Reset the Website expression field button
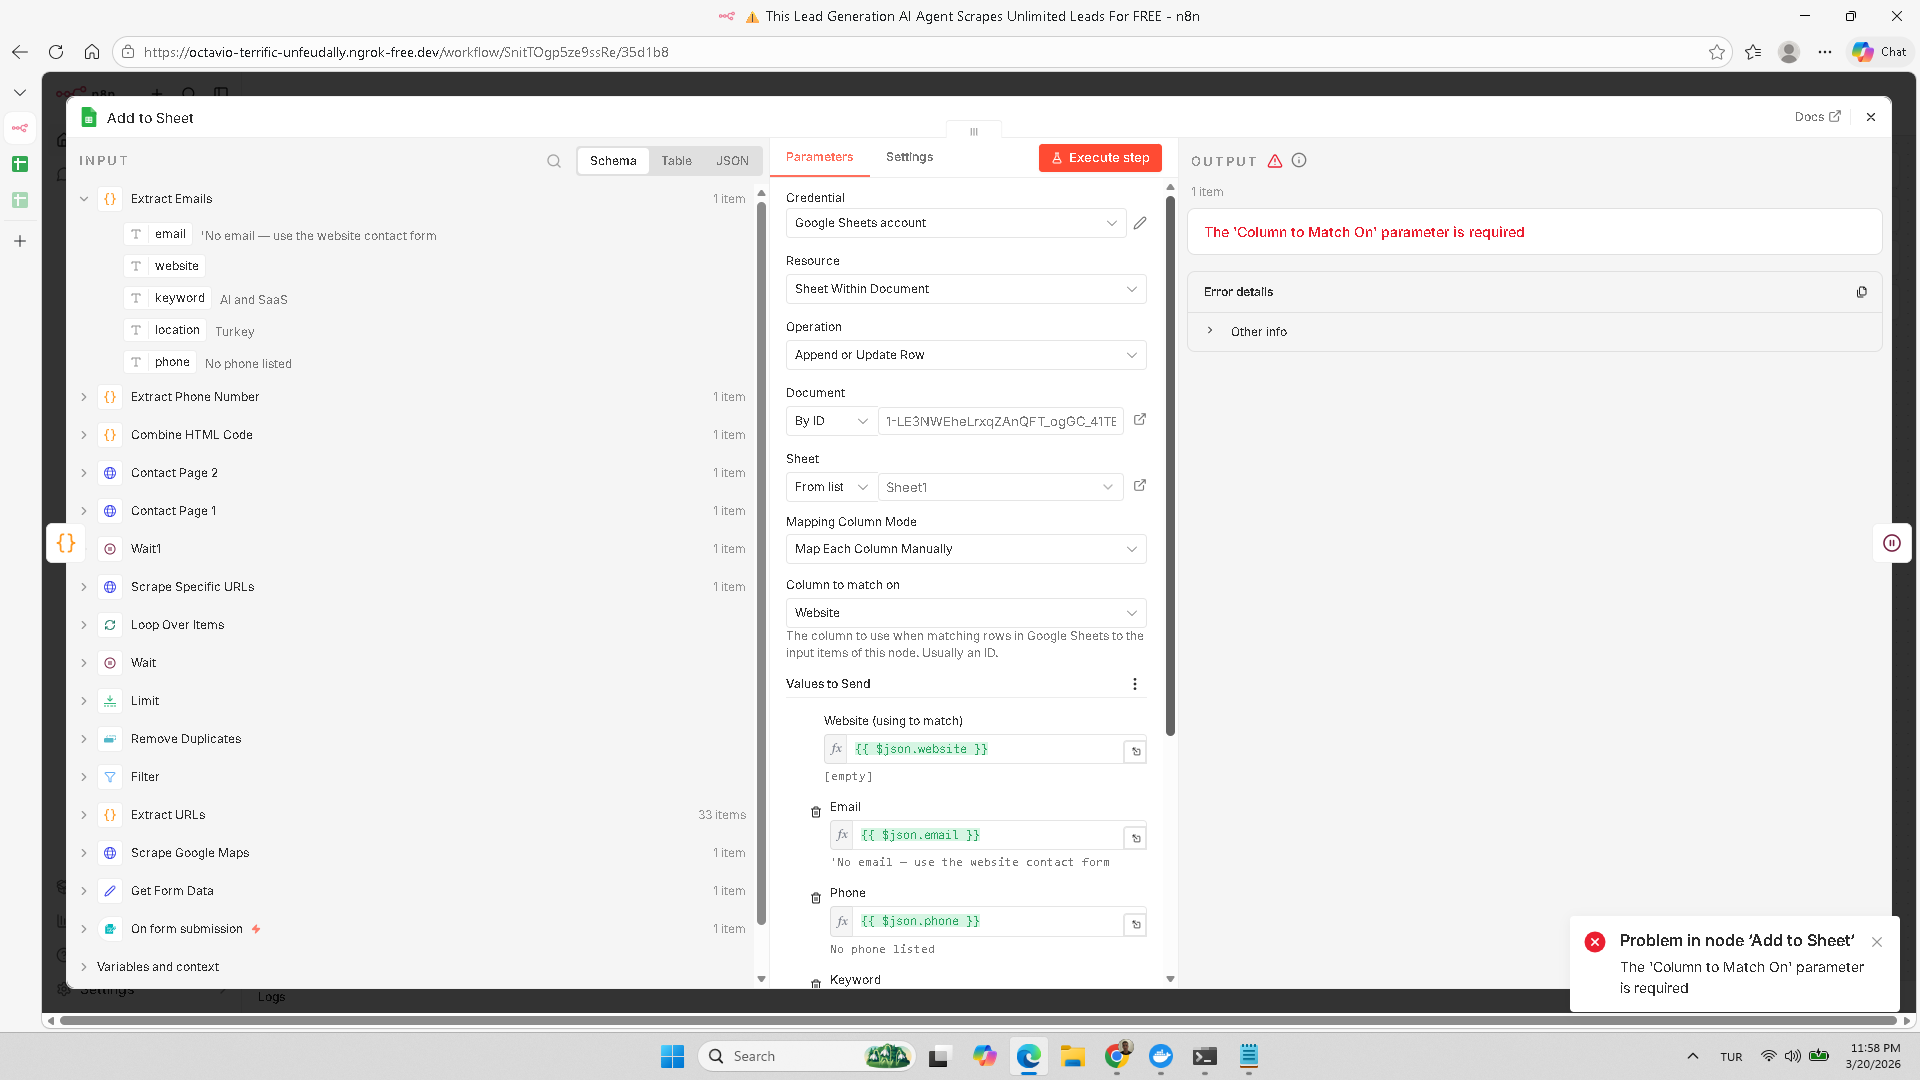1920x1080 pixels. 1135,751
